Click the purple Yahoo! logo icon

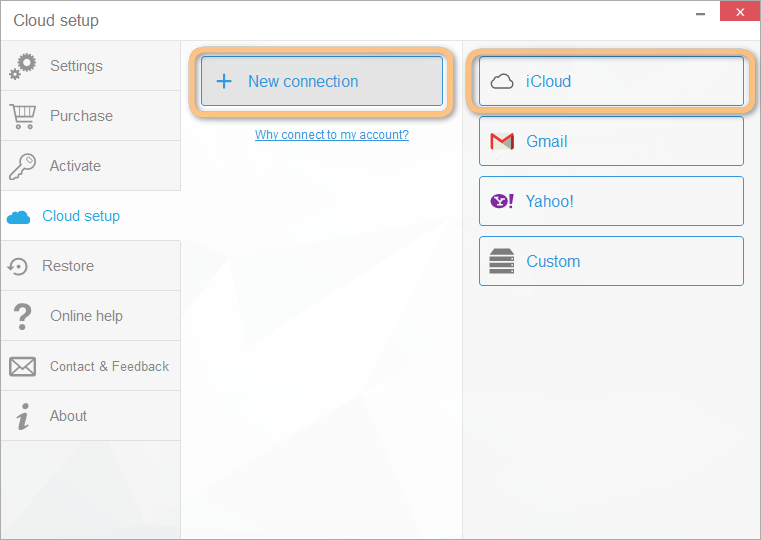pos(501,202)
